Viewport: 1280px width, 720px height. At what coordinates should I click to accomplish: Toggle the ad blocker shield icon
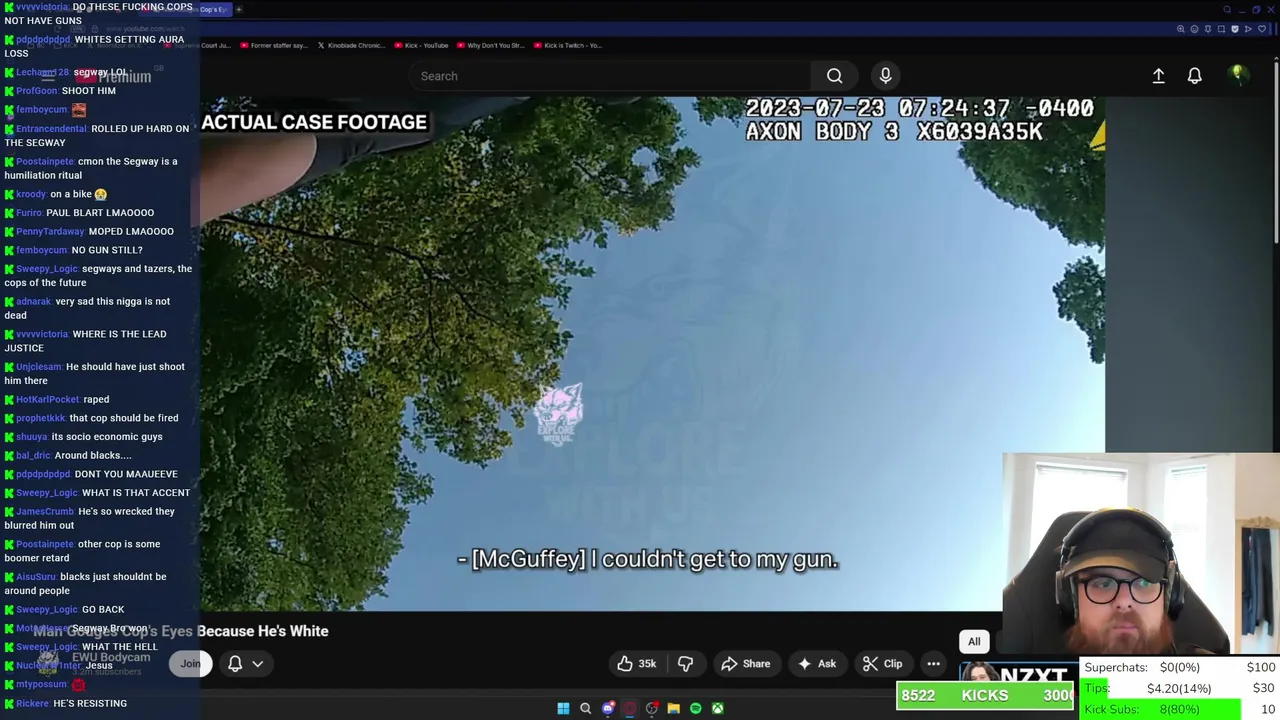(x=1235, y=29)
